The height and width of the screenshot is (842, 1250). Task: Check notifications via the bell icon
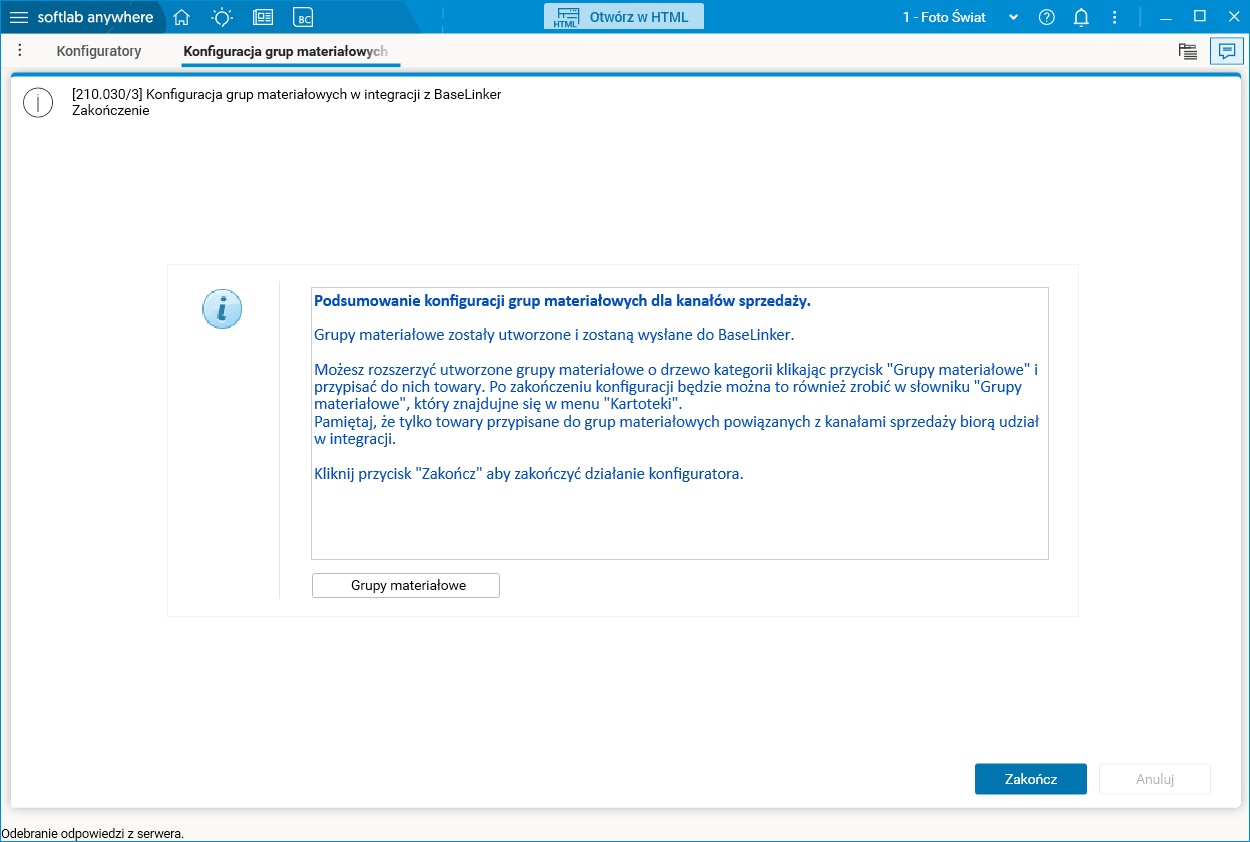(x=1081, y=17)
